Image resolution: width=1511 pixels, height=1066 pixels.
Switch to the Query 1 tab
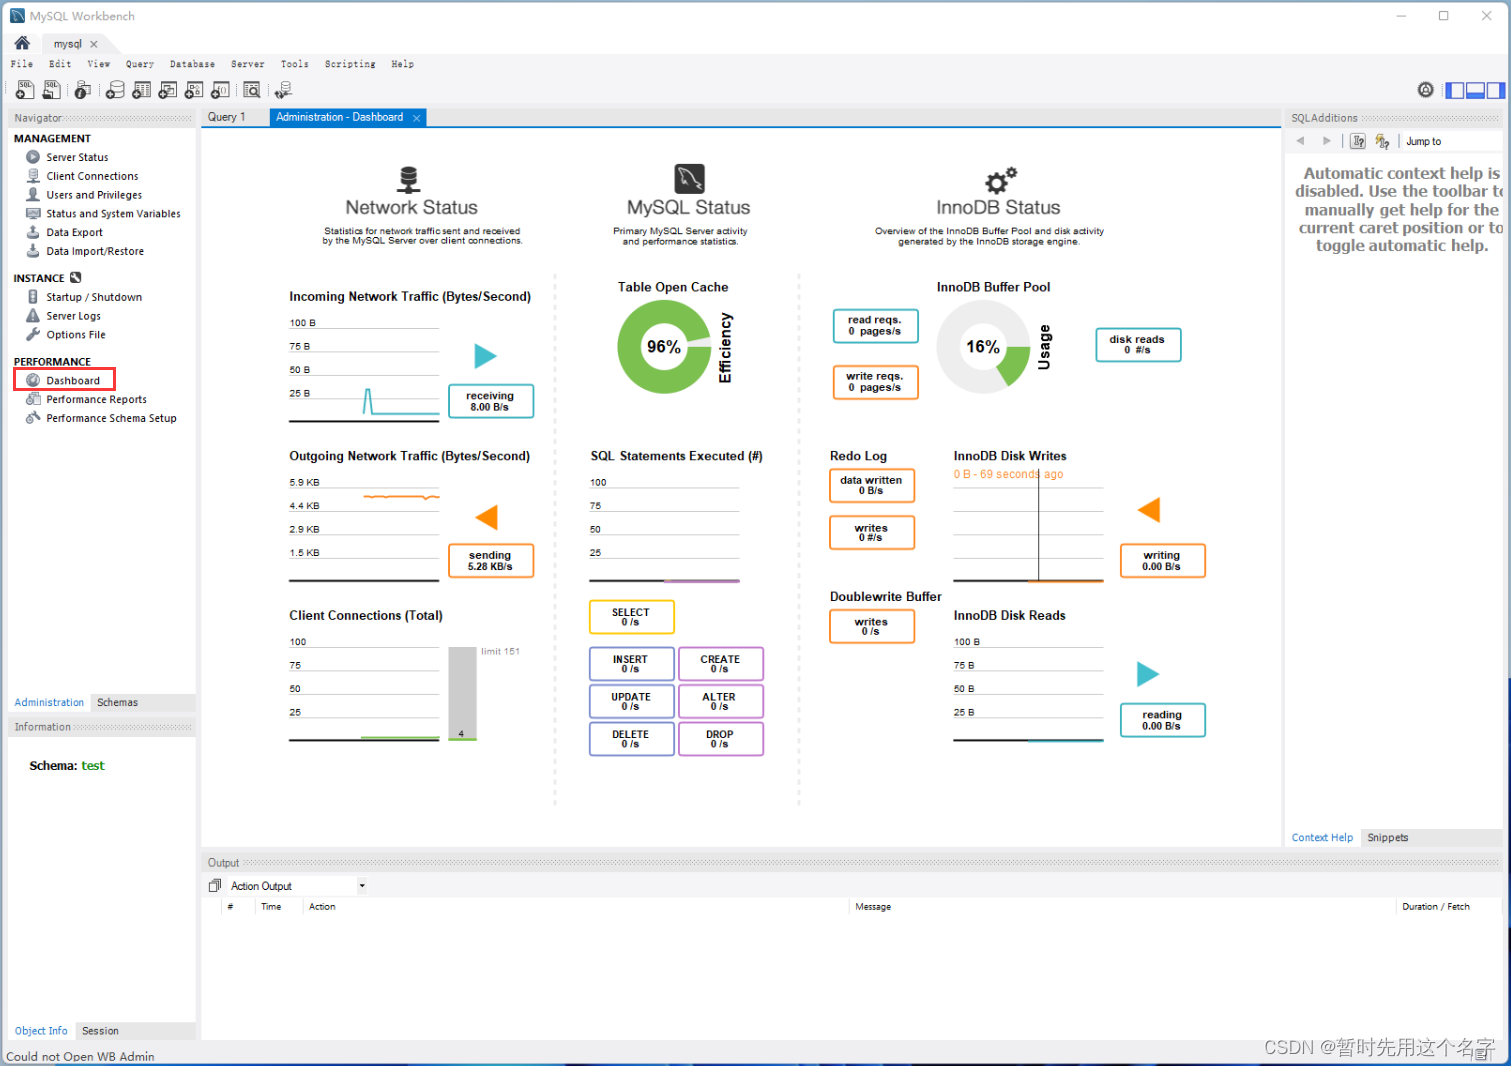pyautogui.click(x=226, y=117)
